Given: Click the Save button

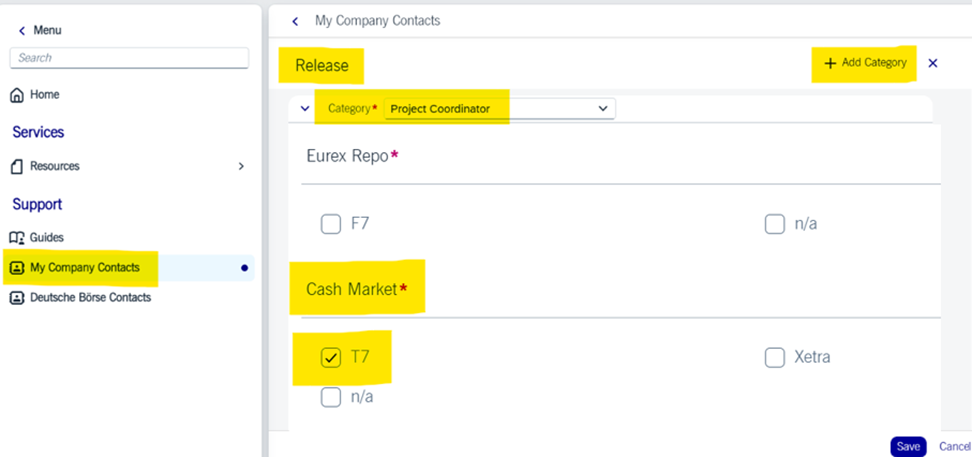Looking at the screenshot, I should (x=908, y=446).
